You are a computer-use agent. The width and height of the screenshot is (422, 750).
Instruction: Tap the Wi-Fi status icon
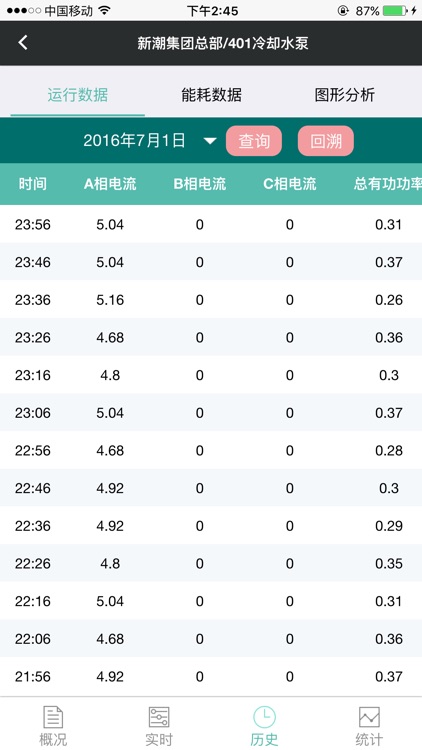click(104, 11)
